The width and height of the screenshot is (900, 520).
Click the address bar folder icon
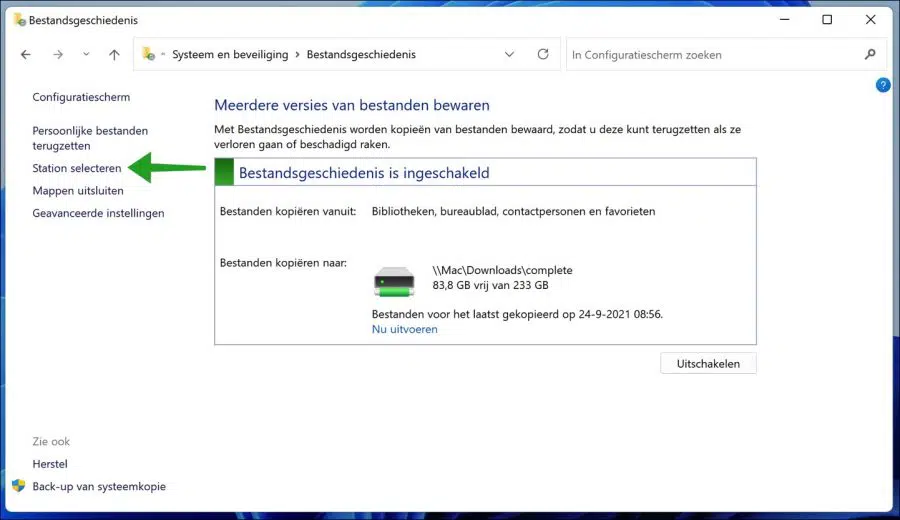(149, 54)
